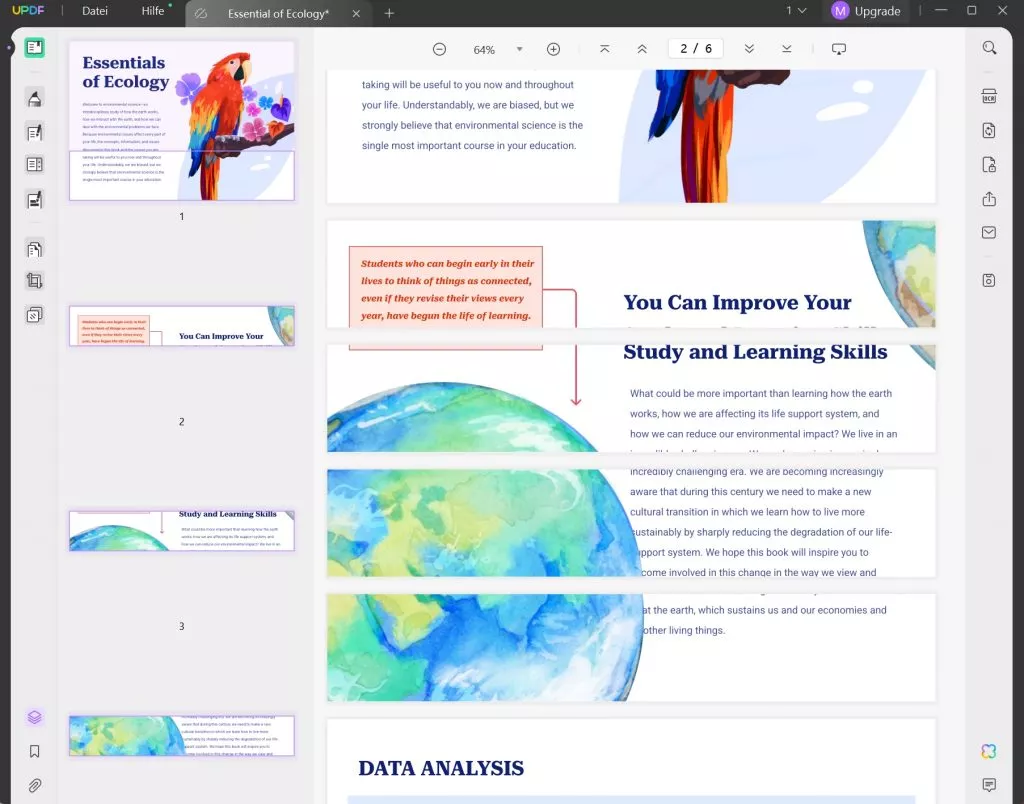Zoom in with the plus button
The image size is (1024, 804).
click(553, 49)
